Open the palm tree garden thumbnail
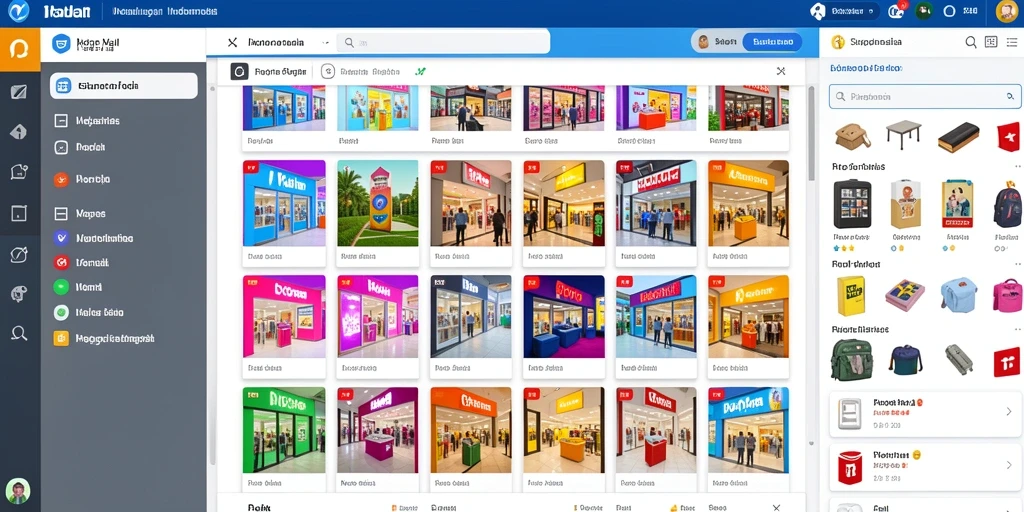 coord(377,203)
